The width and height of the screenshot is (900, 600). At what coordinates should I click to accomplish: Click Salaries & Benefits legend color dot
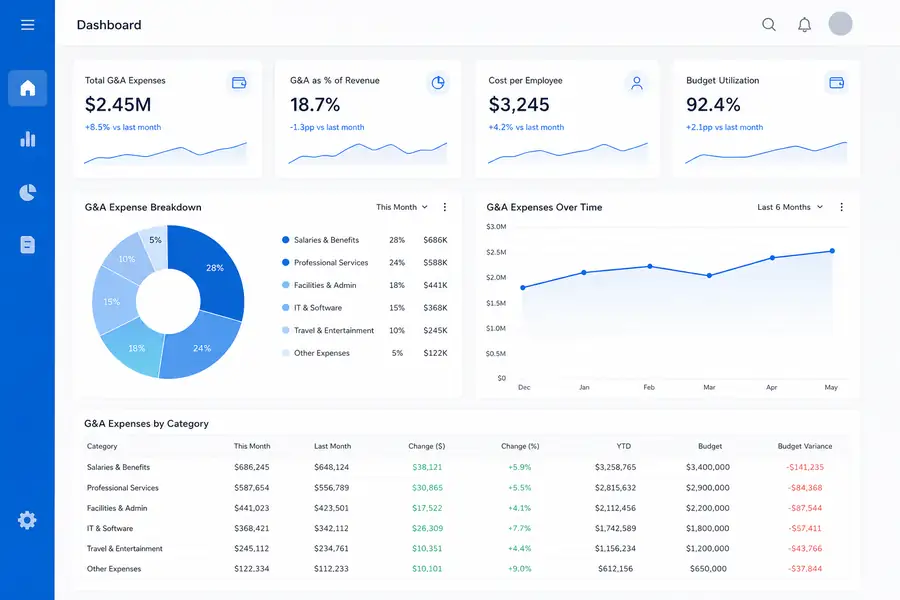(x=286, y=240)
